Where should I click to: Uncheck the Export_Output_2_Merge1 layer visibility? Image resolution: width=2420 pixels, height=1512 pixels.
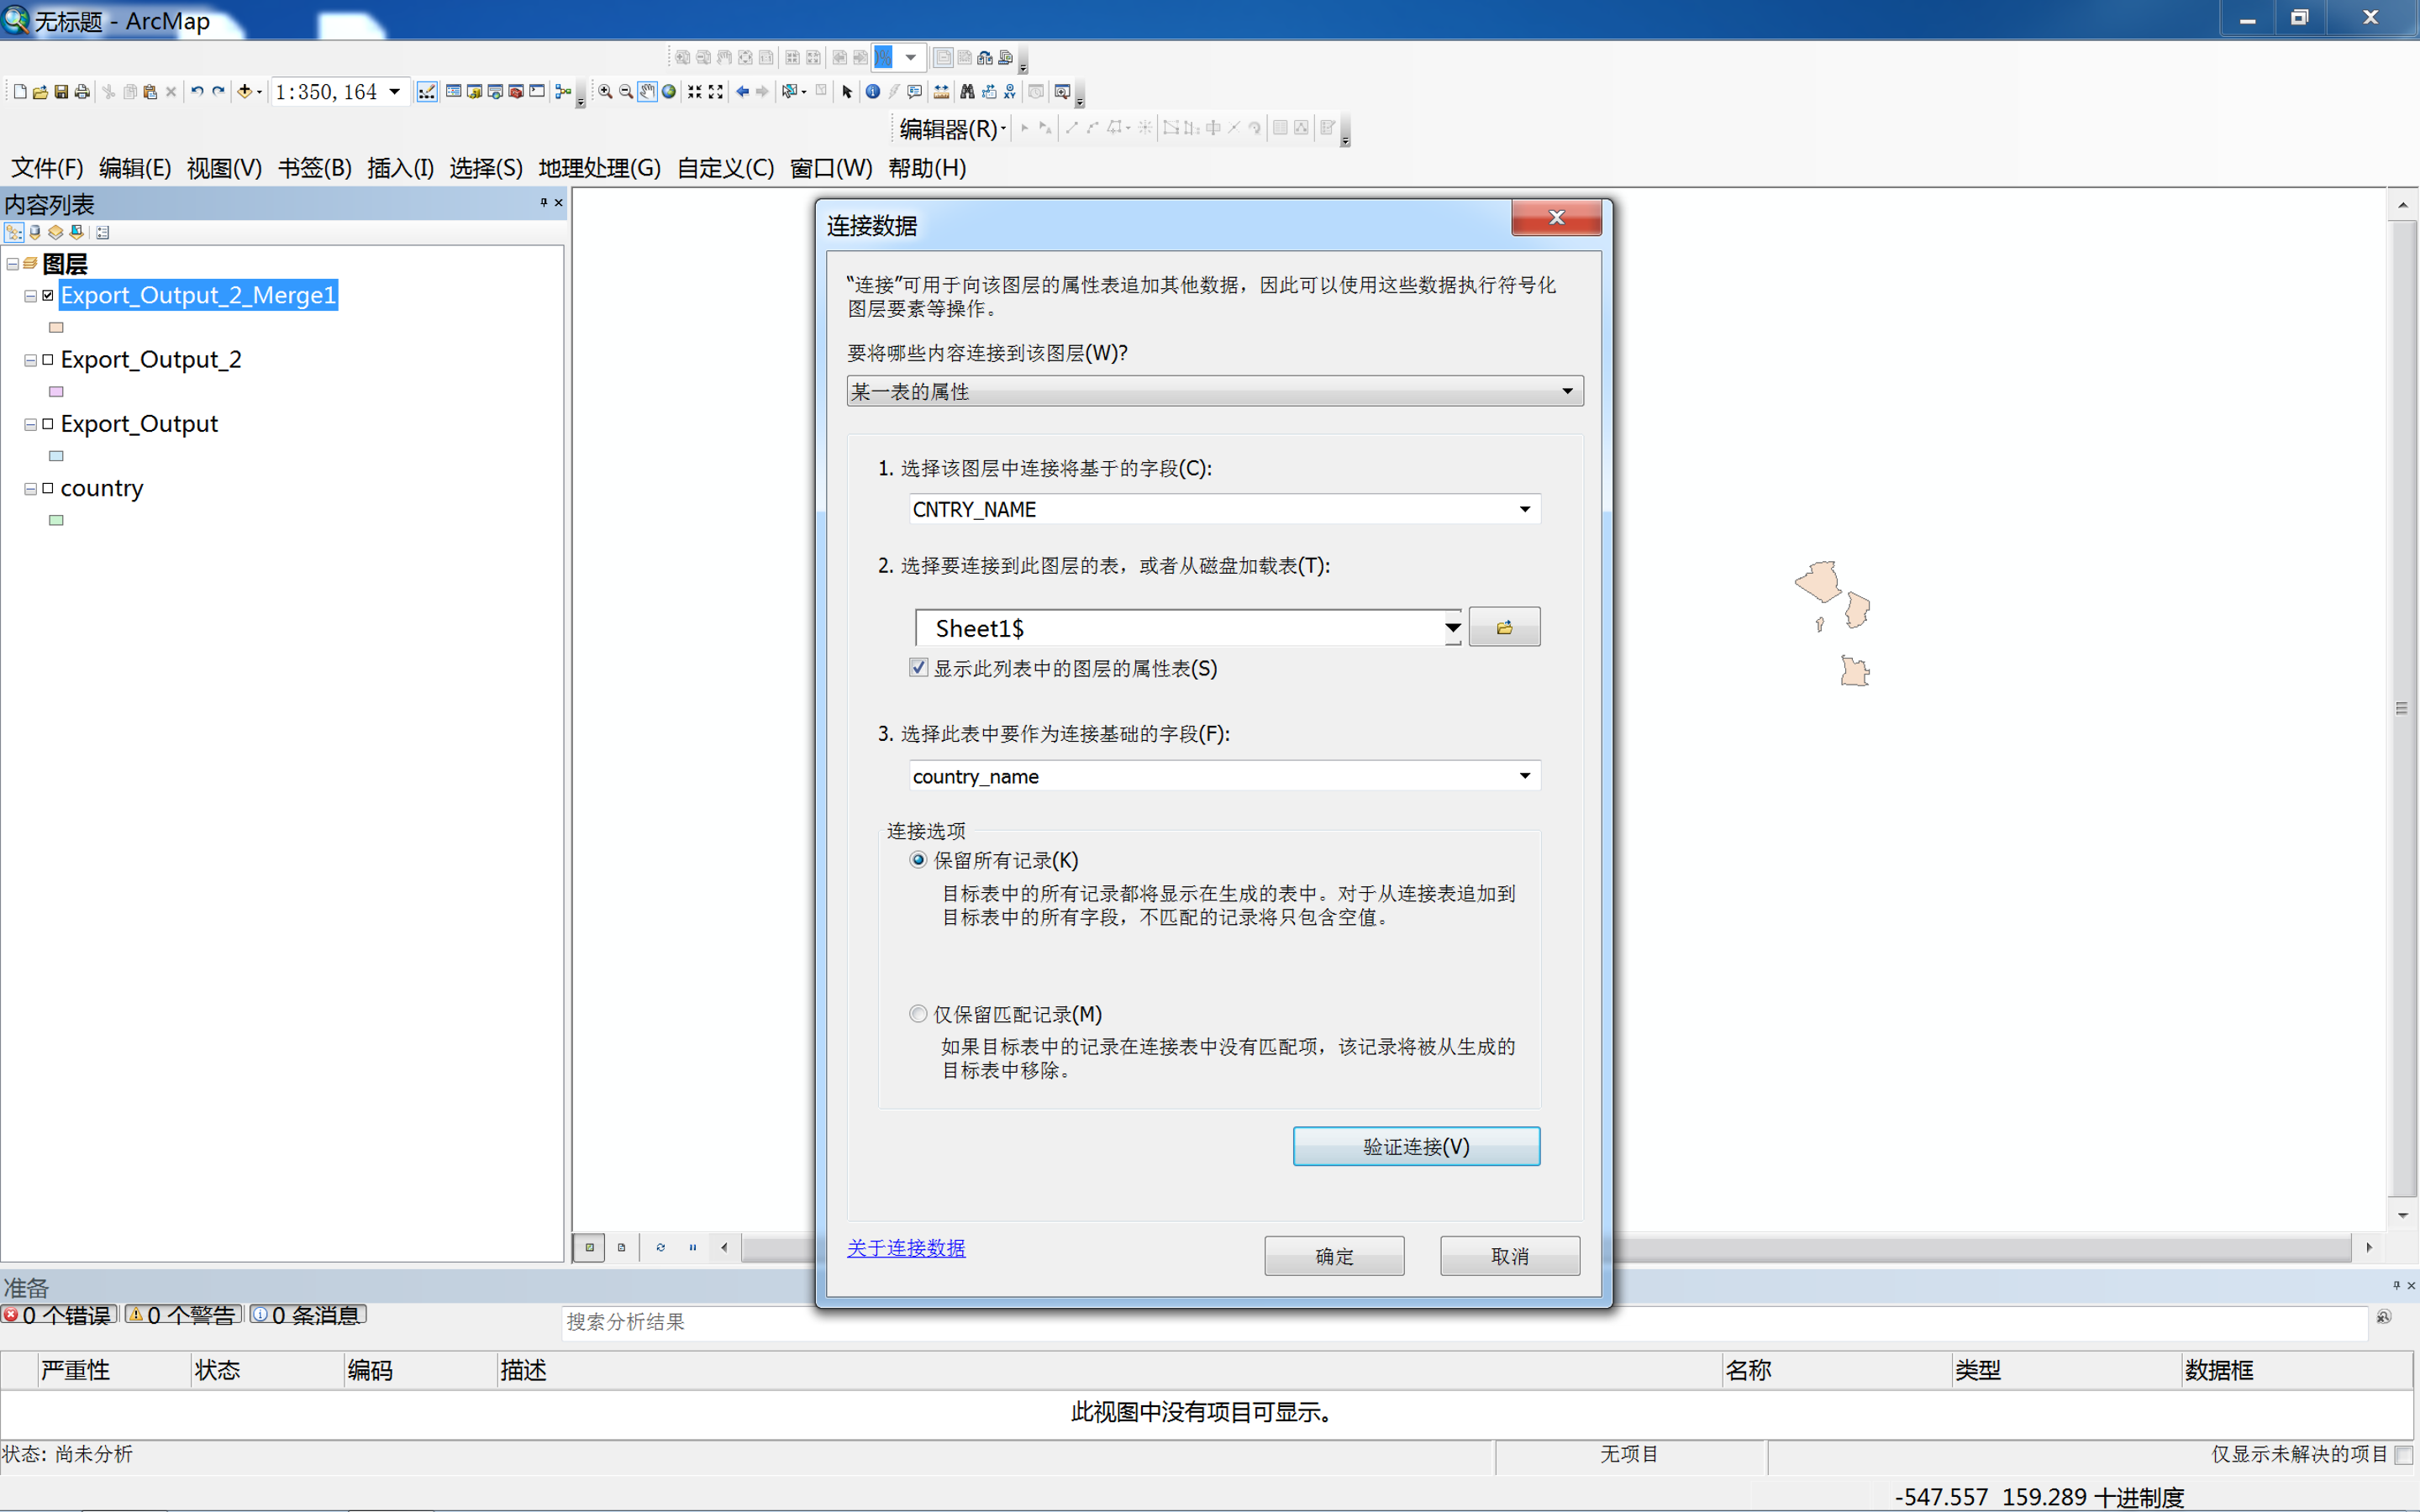(x=48, y=296)
